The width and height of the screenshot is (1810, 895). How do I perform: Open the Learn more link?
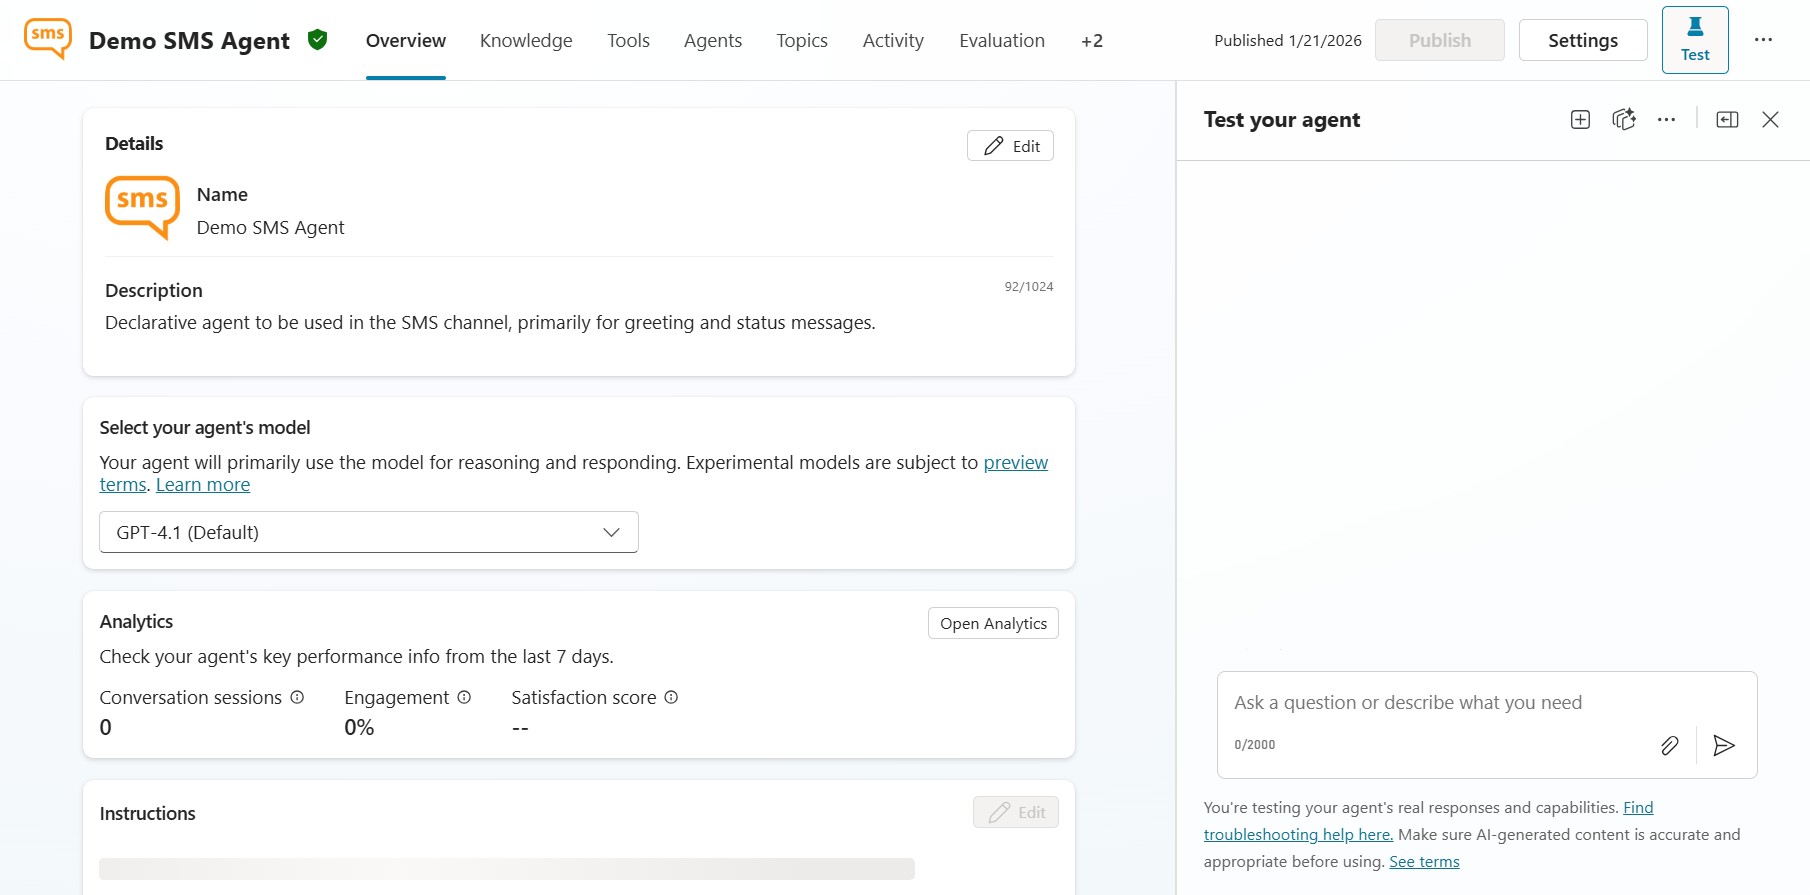pos(203,485)
